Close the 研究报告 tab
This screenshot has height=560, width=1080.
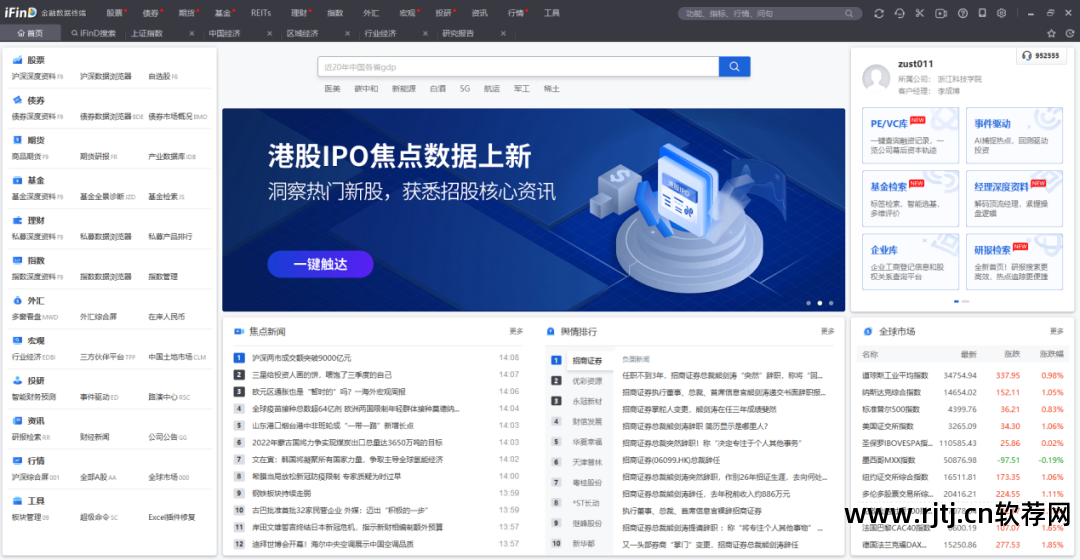coord(503,33)
